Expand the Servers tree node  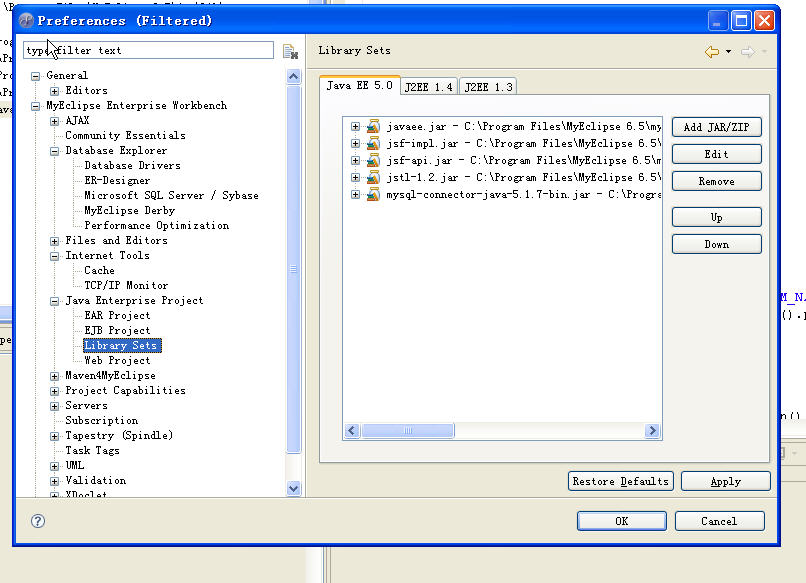[54, 406]
